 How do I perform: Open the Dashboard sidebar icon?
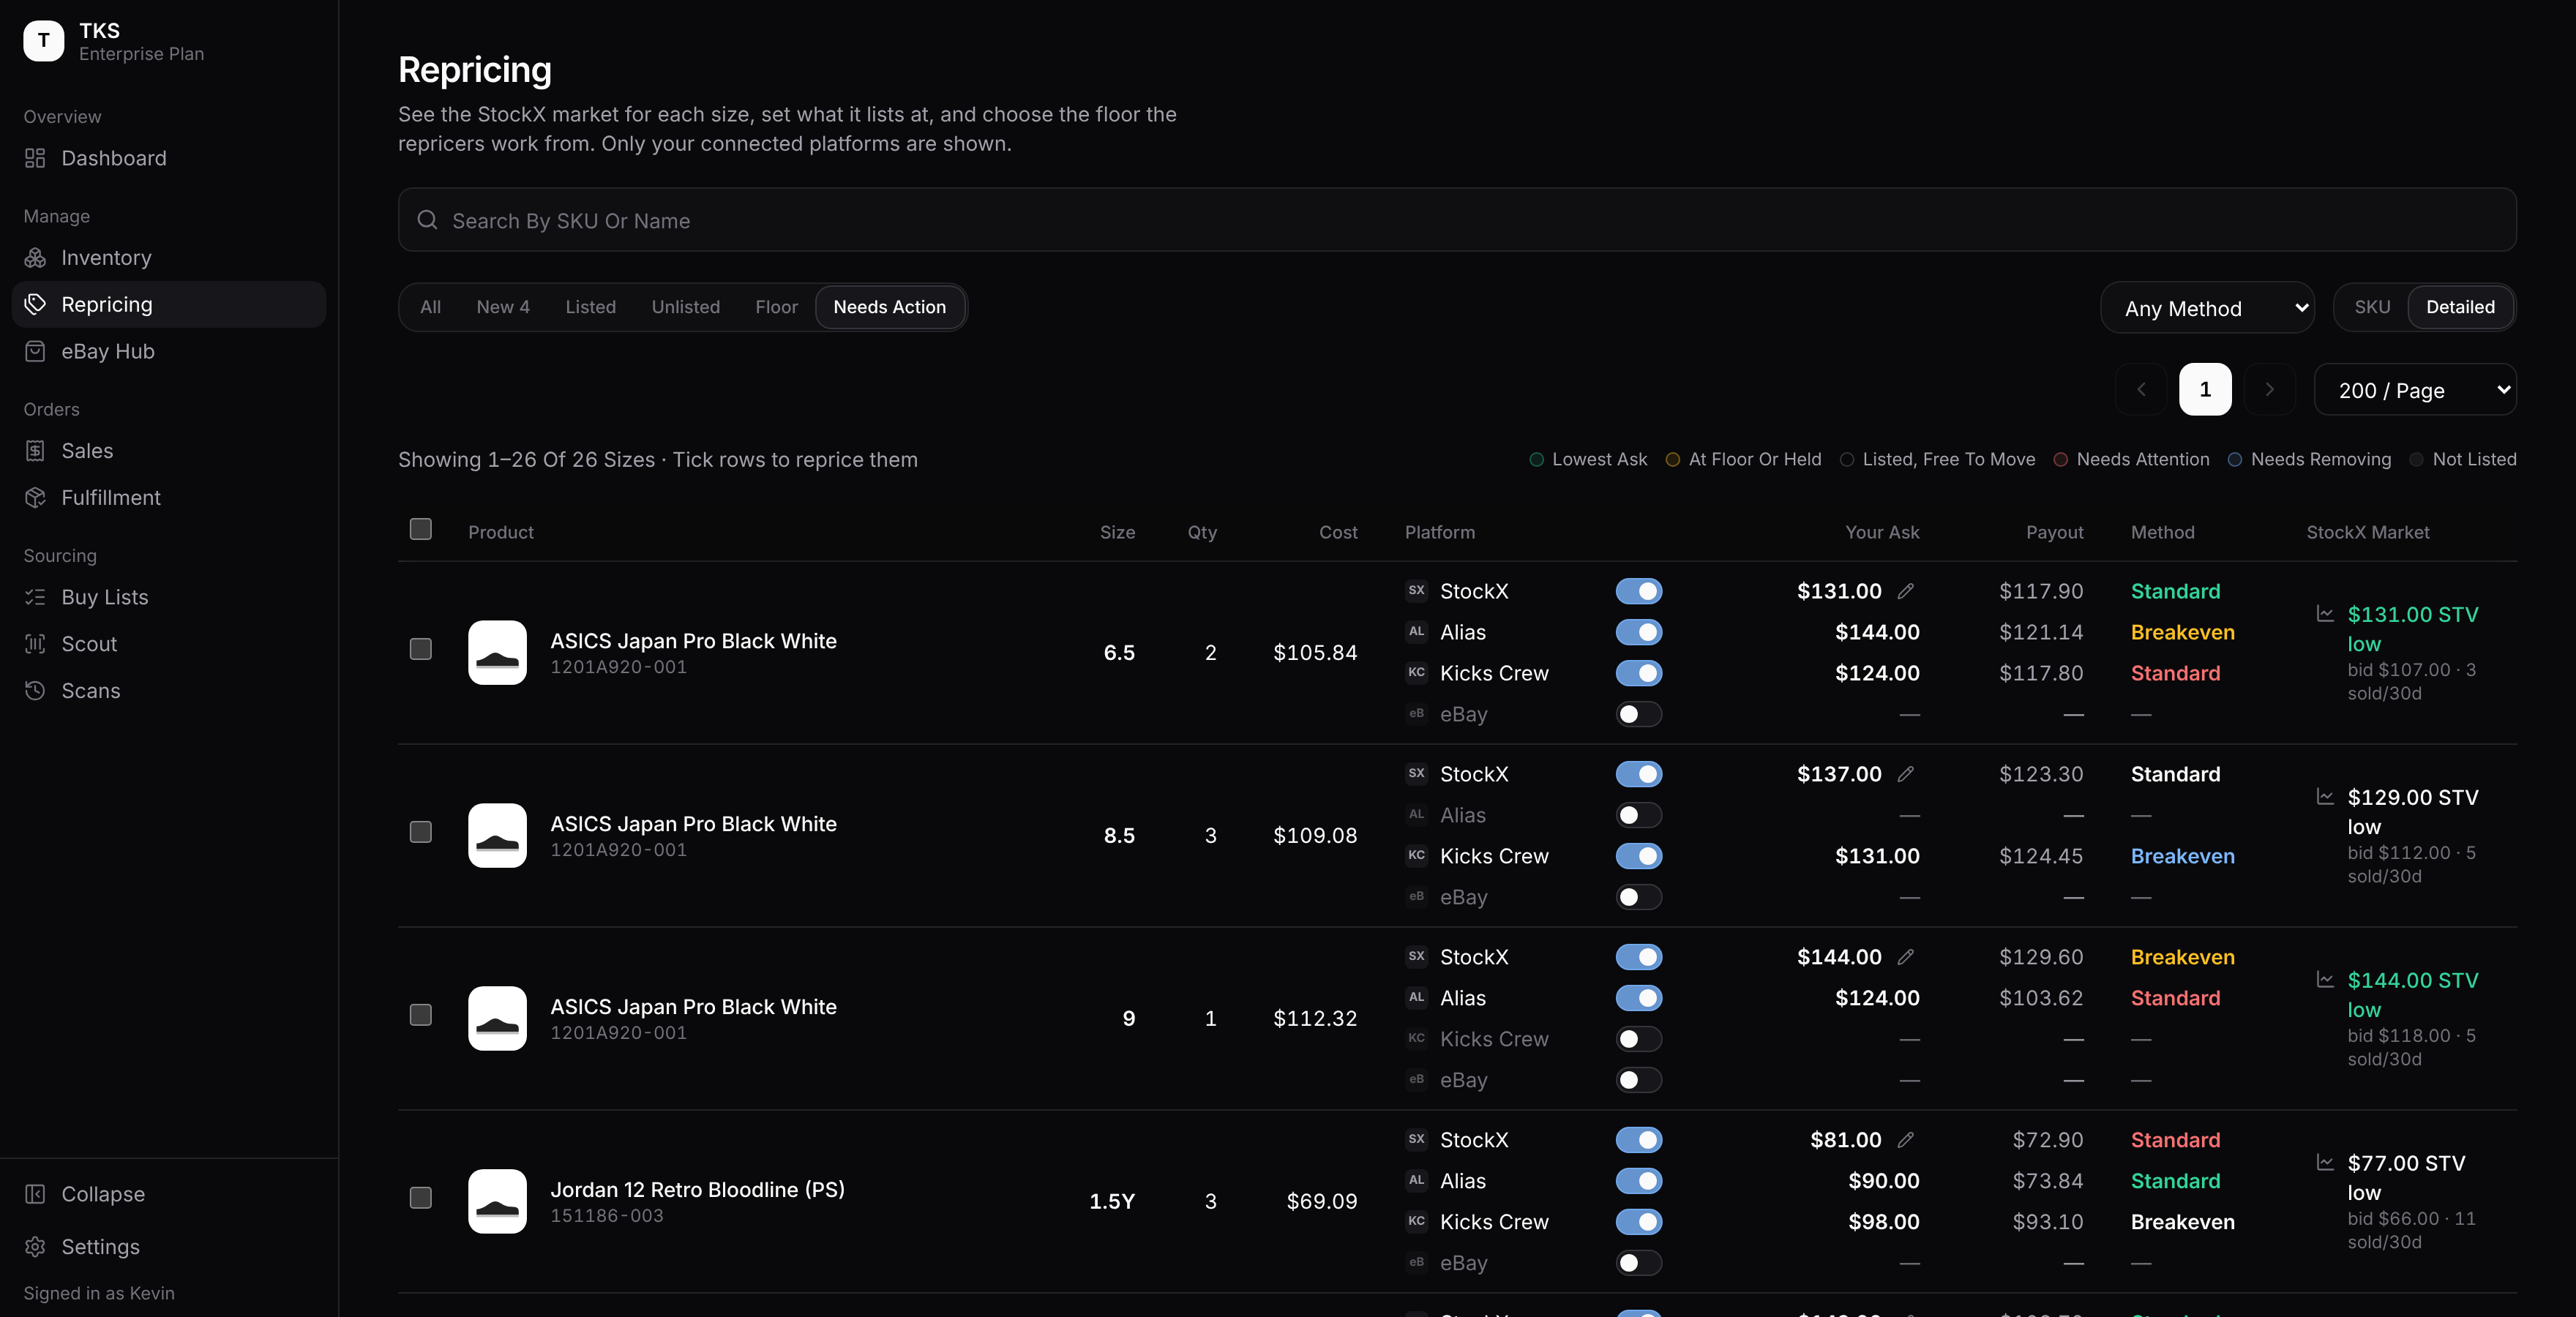[x=35, y=158]
